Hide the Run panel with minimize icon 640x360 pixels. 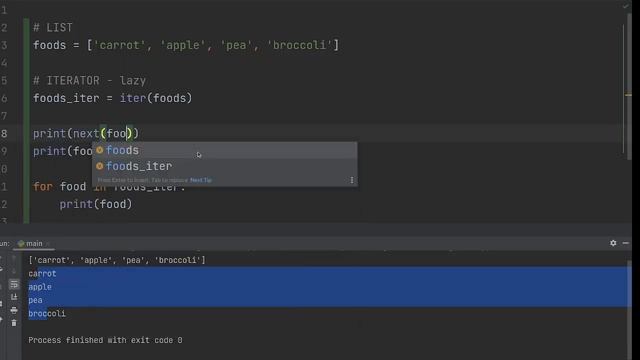pos(626,243)
